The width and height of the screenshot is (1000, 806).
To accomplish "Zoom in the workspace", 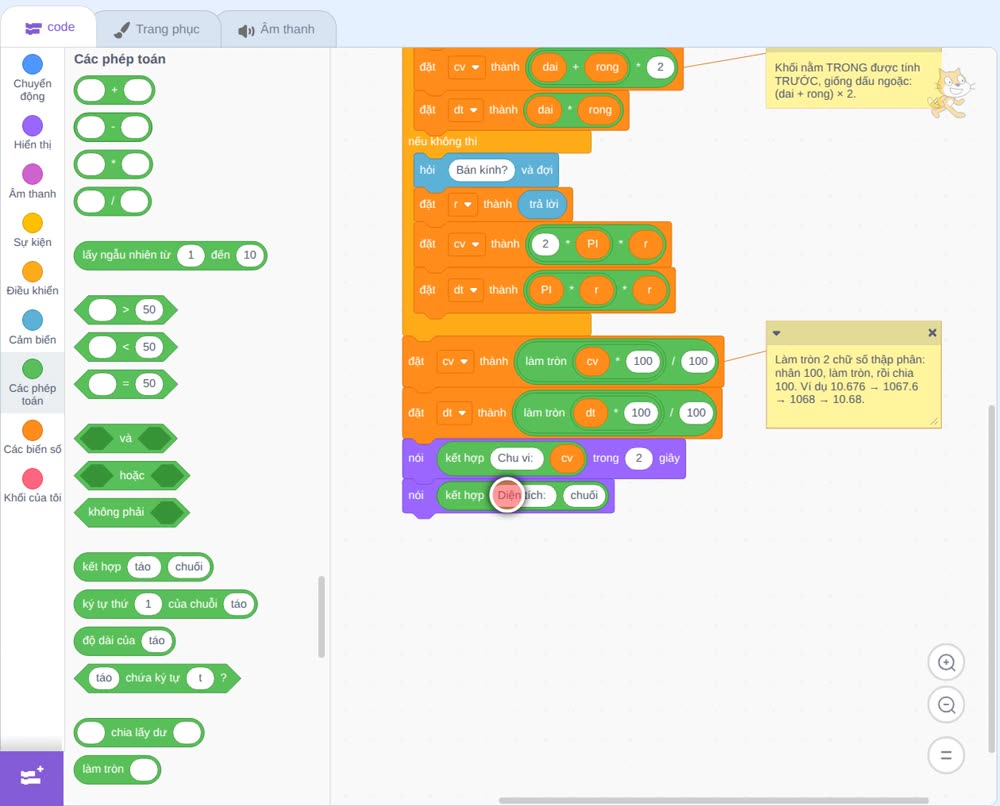I will tap(946, 663).
